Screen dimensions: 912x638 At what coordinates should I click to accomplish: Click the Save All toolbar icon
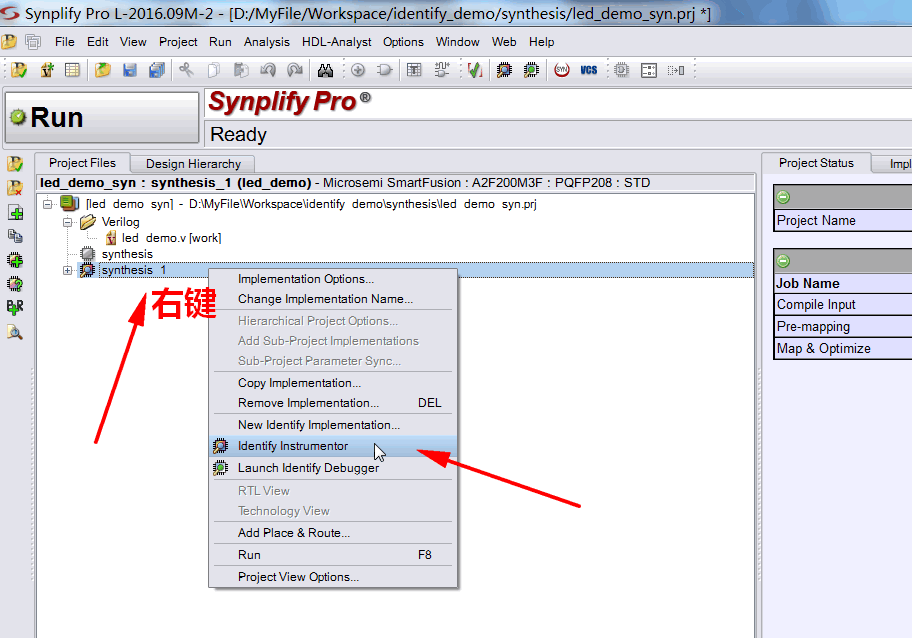[x=156, y=70]
